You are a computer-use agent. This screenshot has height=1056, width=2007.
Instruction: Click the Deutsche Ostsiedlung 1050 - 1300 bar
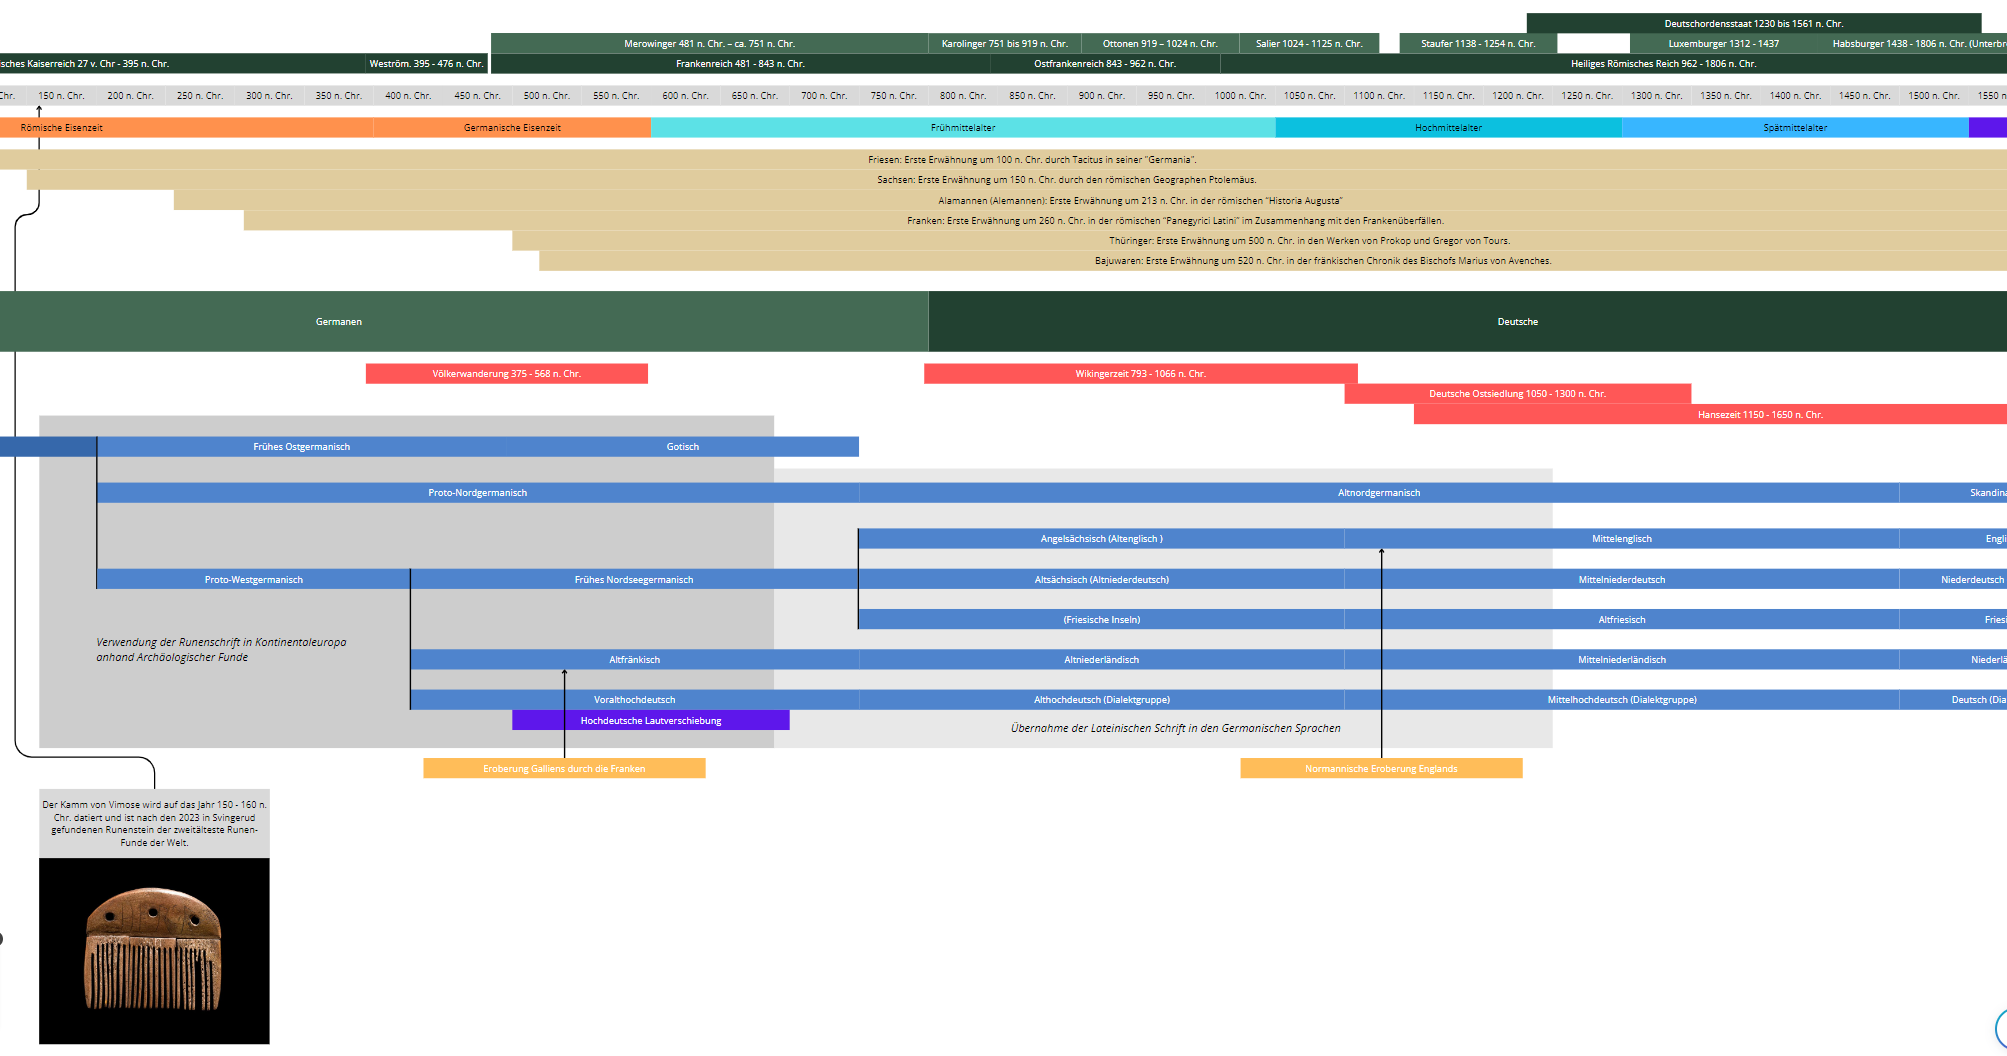[1516, 394]
